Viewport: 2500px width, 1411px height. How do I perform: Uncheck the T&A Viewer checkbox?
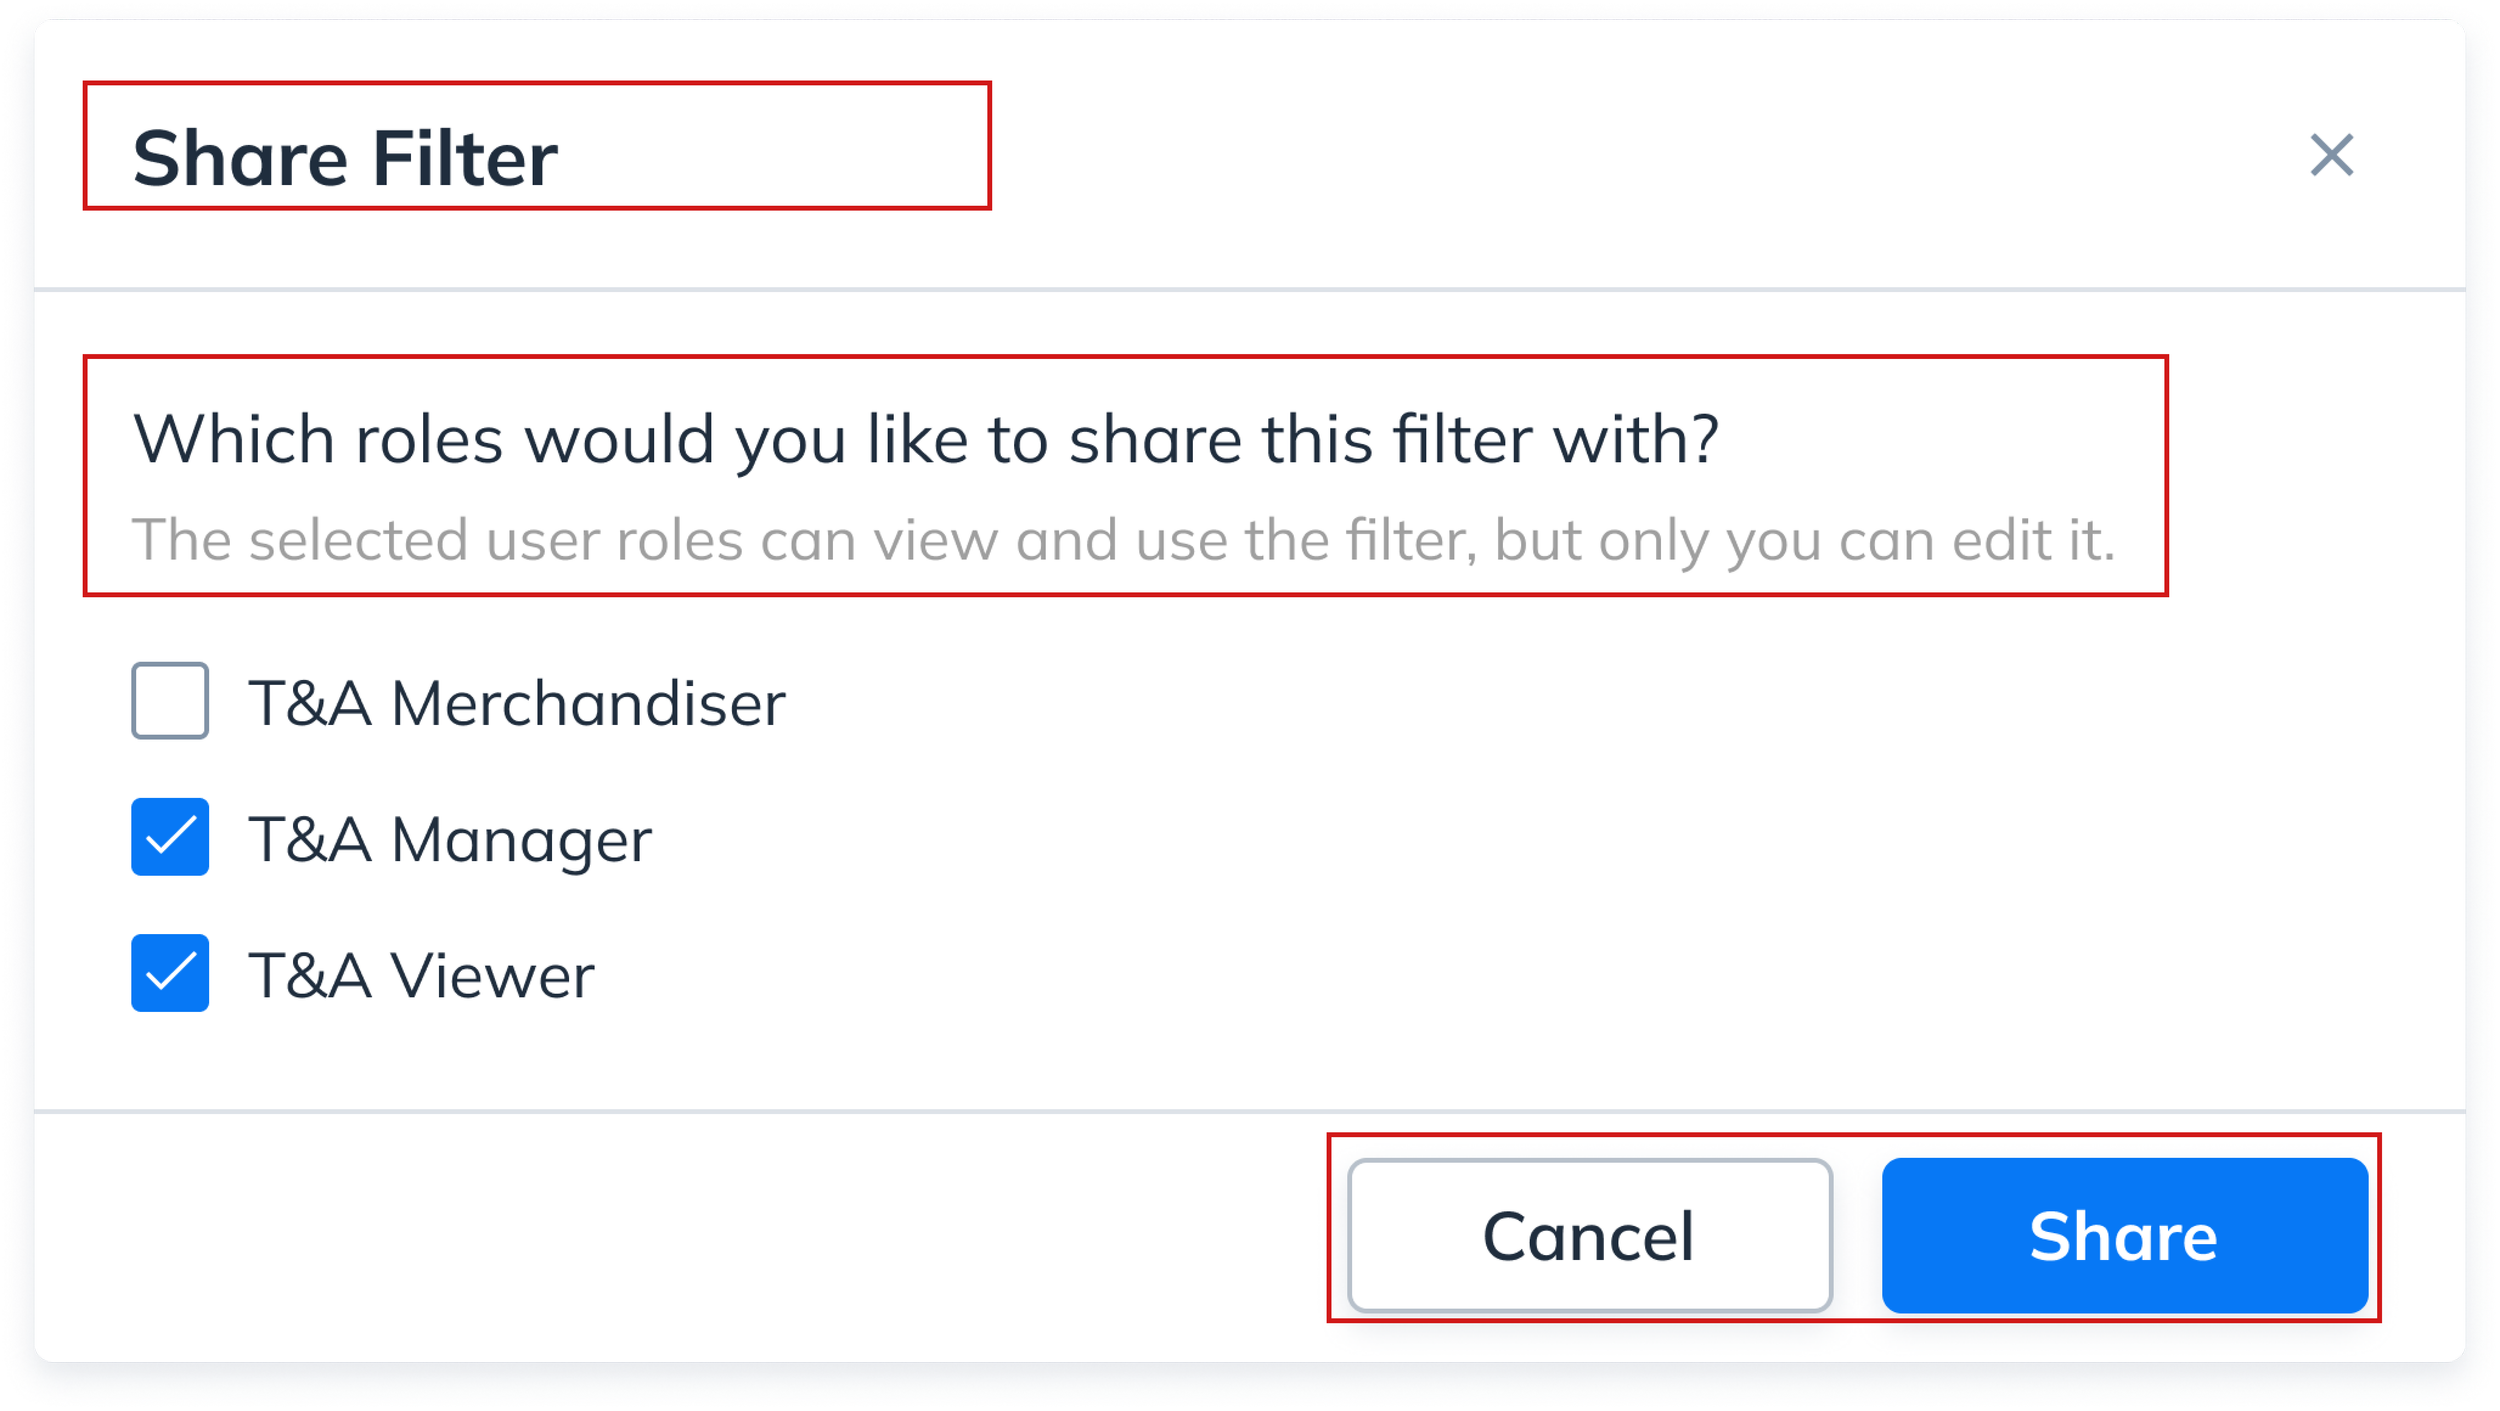(170, 973)
